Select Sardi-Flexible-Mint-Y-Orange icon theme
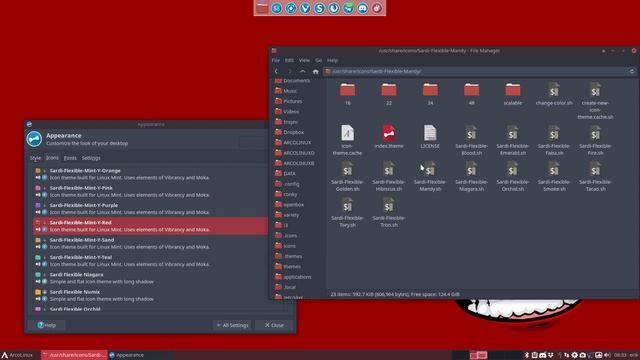640x360 pixels. pyautogui.click(x=150, y=174)
